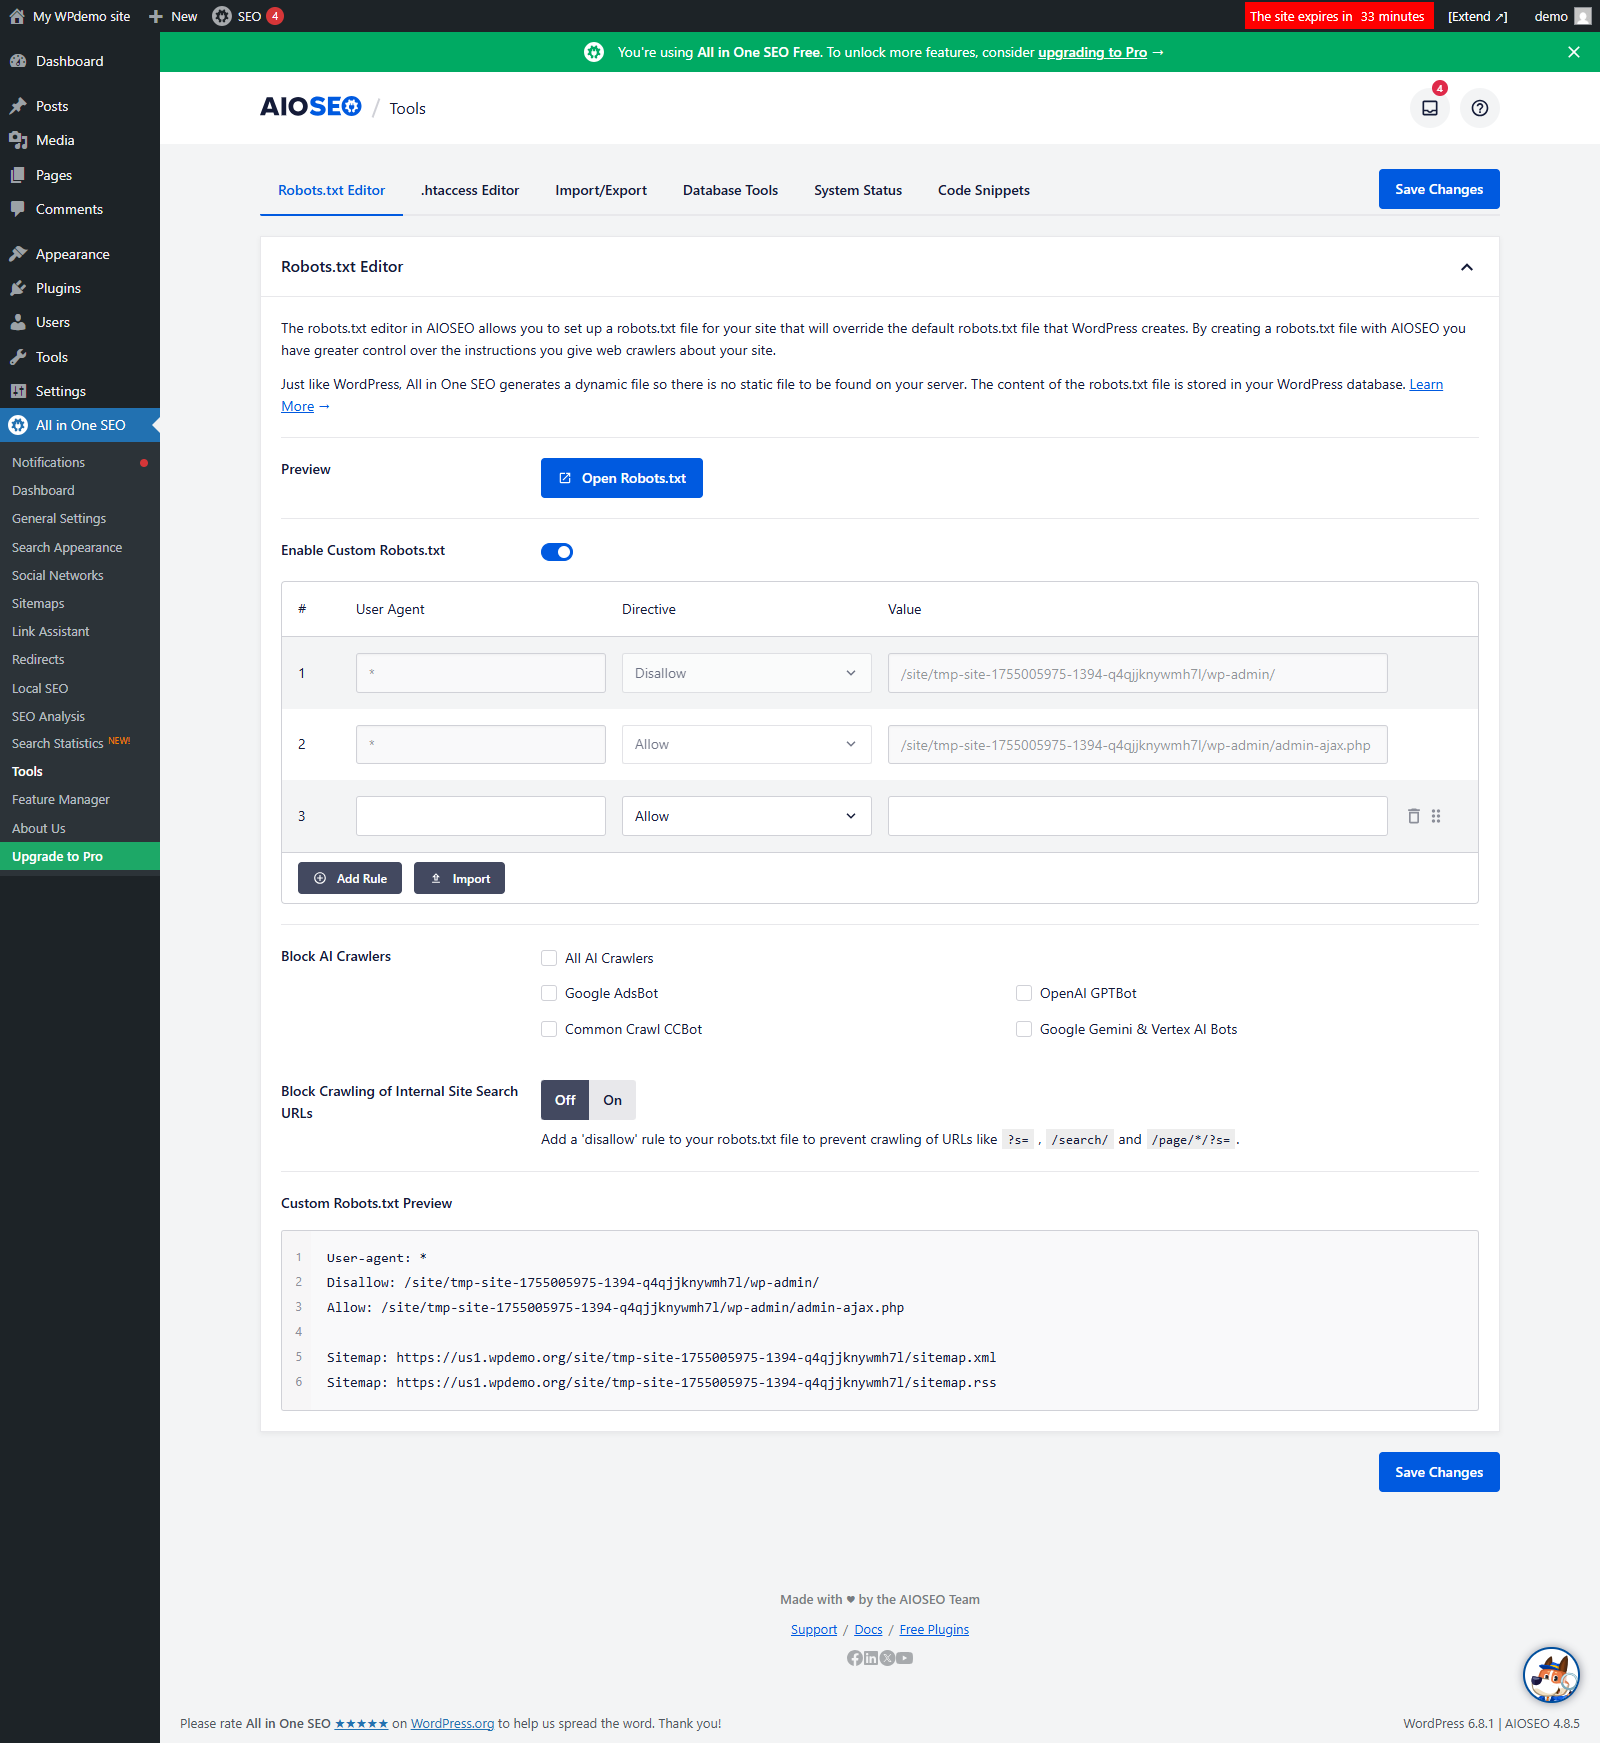Switch to the .htaccess Editor tab
Image resolution: width=1600 pixels, height=1745 pixels.
470,190
